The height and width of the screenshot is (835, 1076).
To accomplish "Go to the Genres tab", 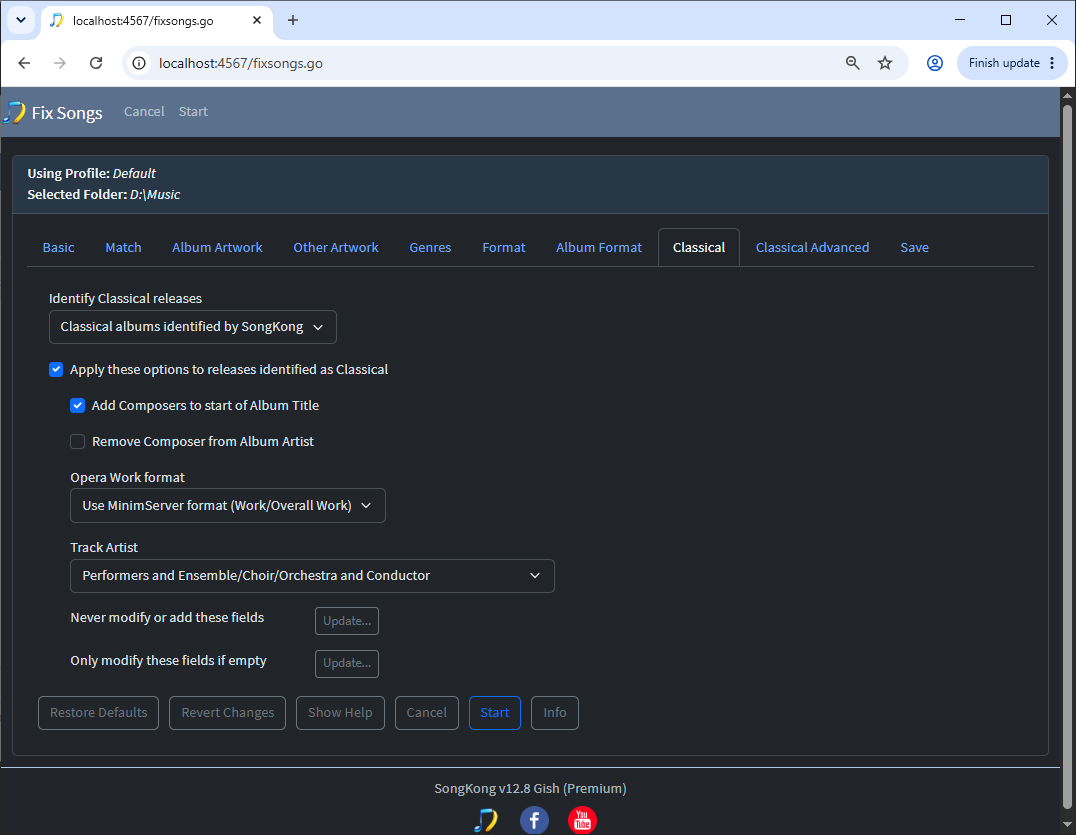I will point(430,248).
